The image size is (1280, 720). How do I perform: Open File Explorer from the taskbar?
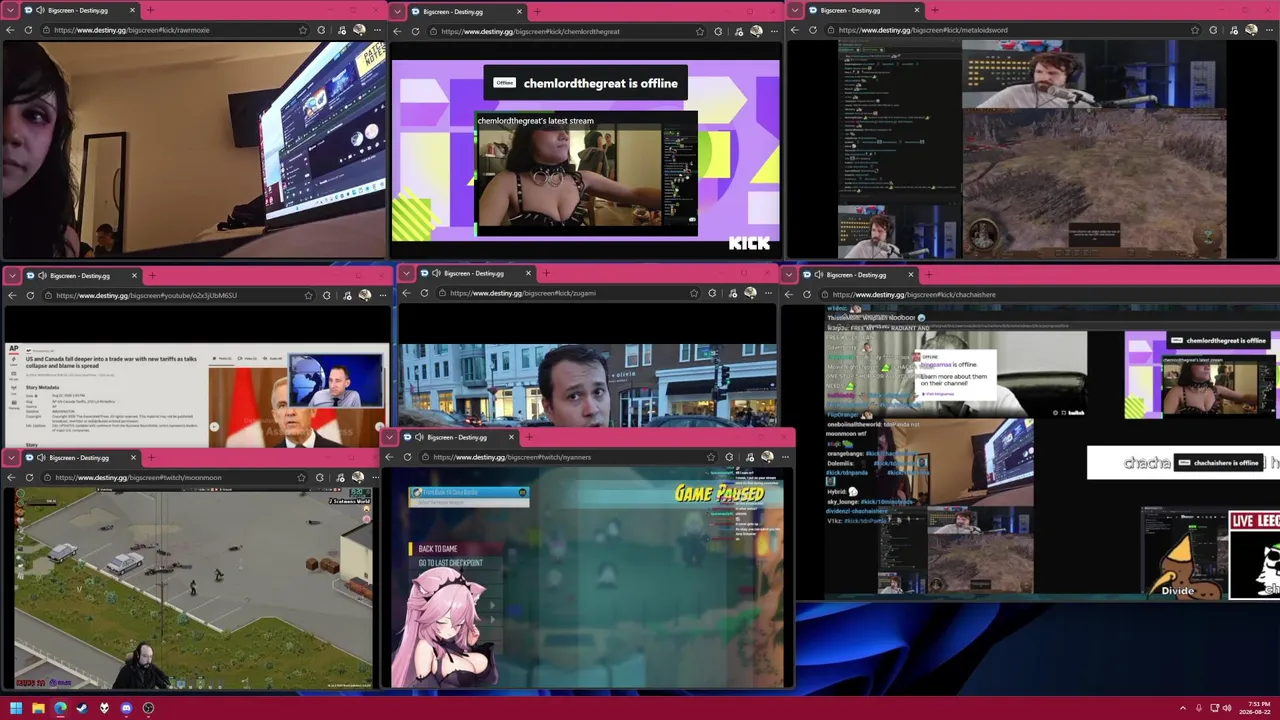point(38,708)
